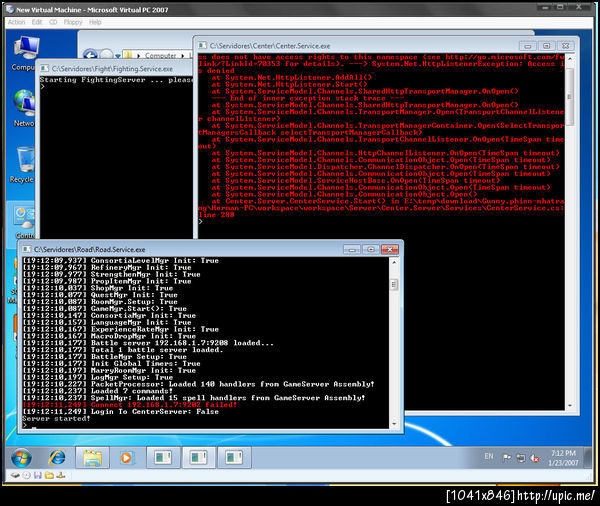Maximize the Road.Service console window
Viewport: 600px width, 506px height.
click(x=371, y=250)
